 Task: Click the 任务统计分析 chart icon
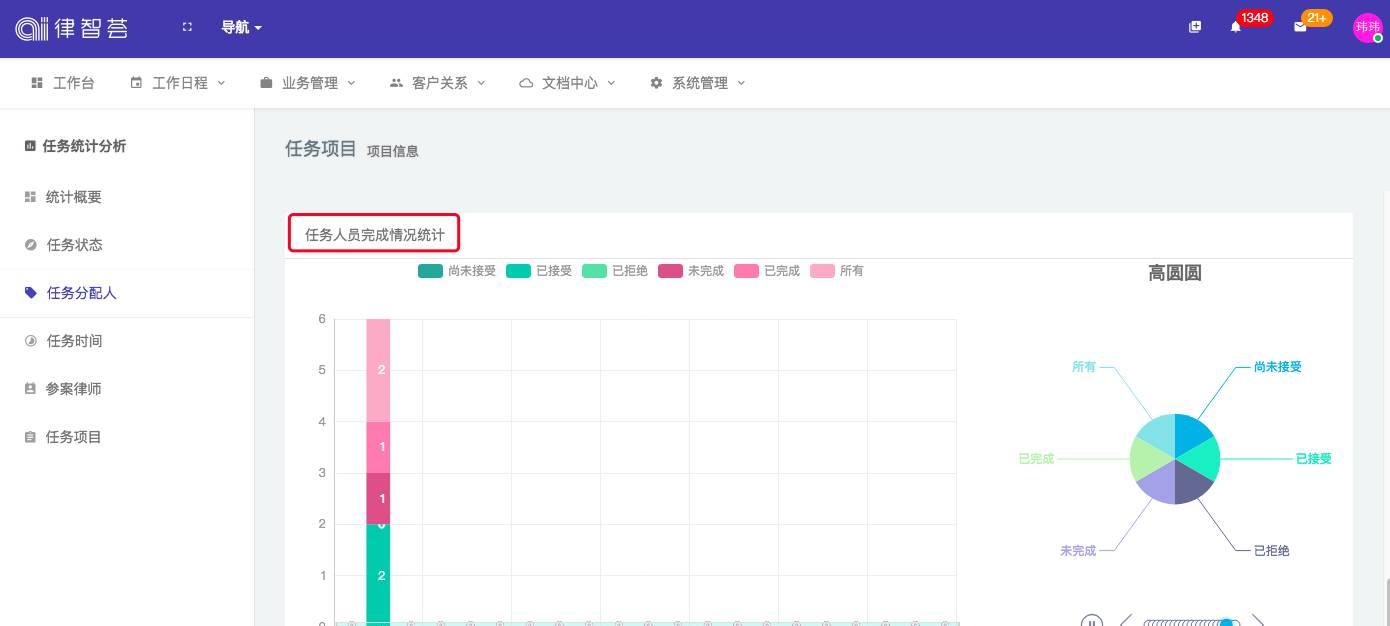point(30,146)
